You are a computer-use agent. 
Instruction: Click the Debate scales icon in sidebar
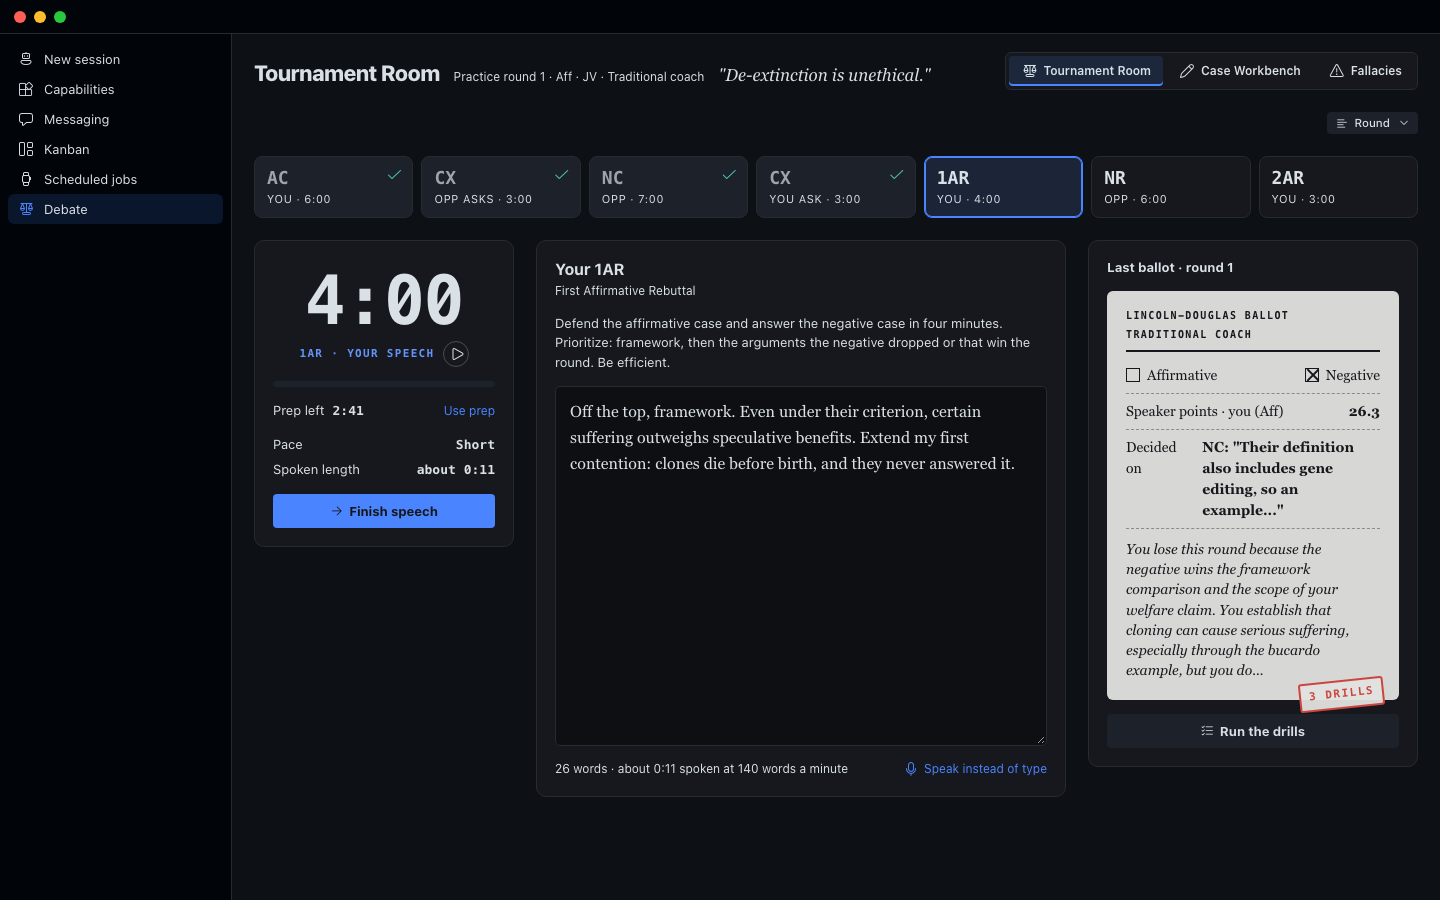26,209
